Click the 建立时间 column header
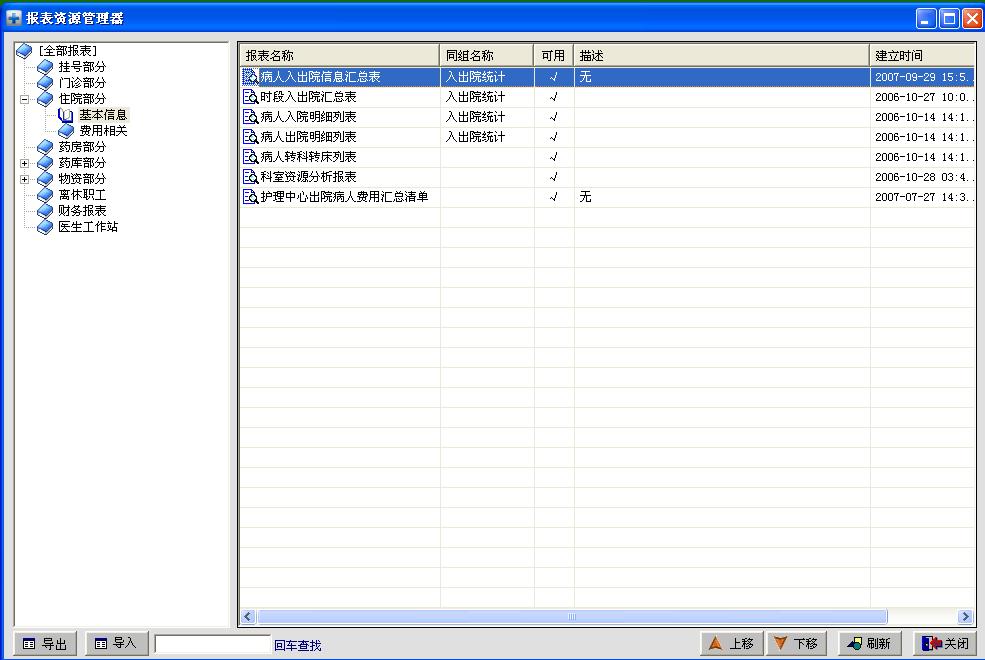Screen dimensions: 985x660 pyautogui.click(x=920, y=56)
